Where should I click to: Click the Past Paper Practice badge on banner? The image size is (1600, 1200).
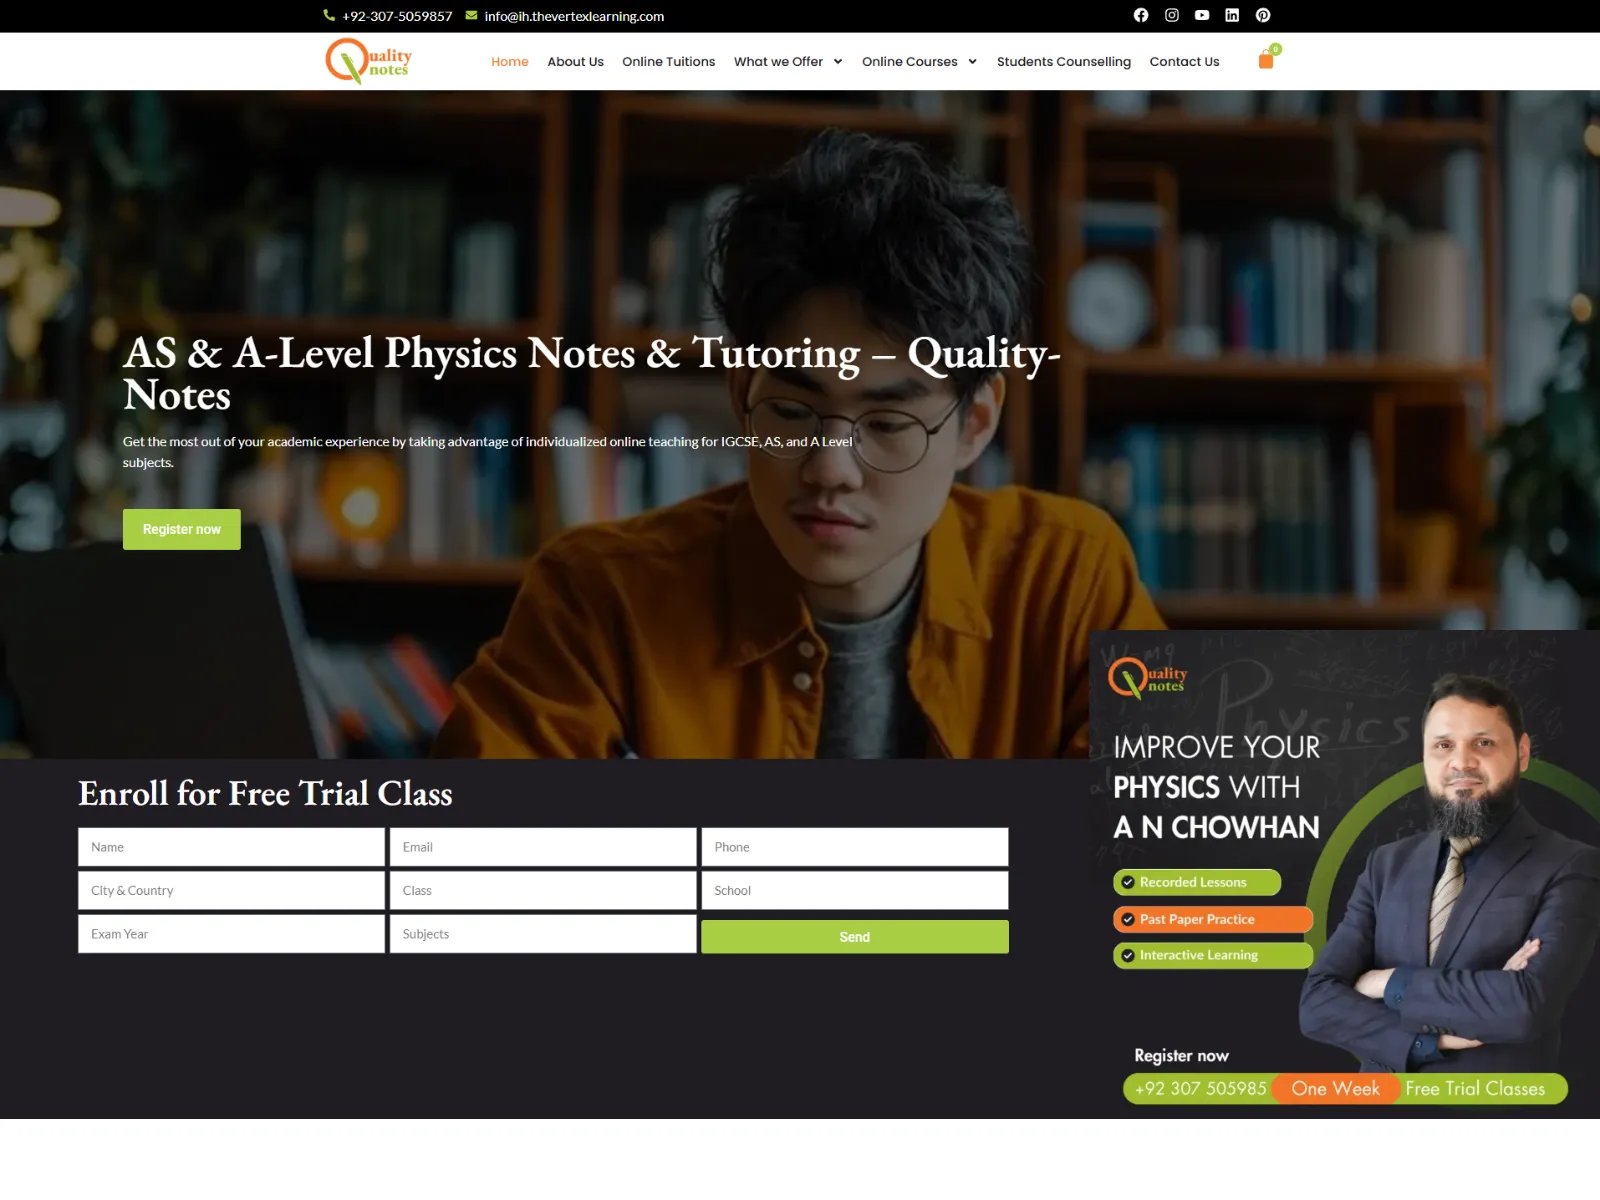point(1213,919)
